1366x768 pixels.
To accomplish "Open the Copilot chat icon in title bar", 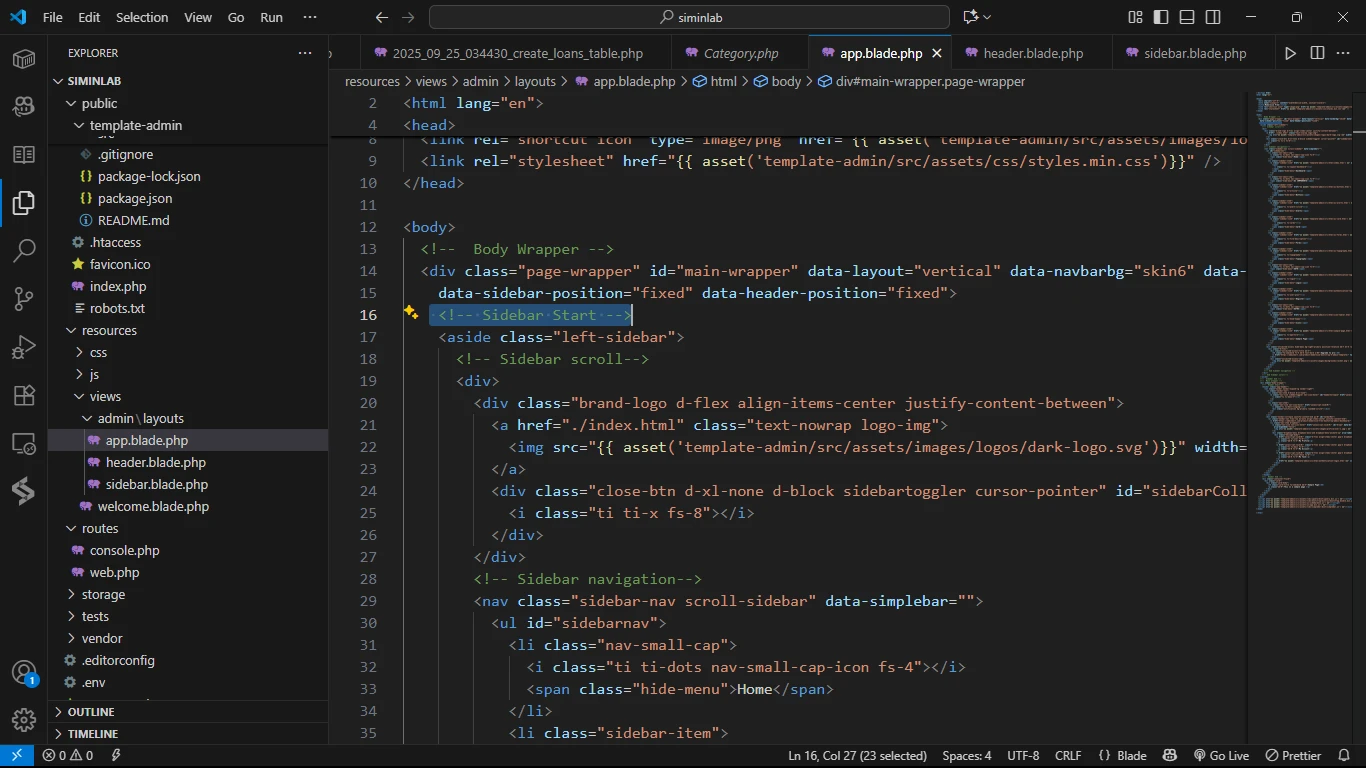I will point(970,17).
